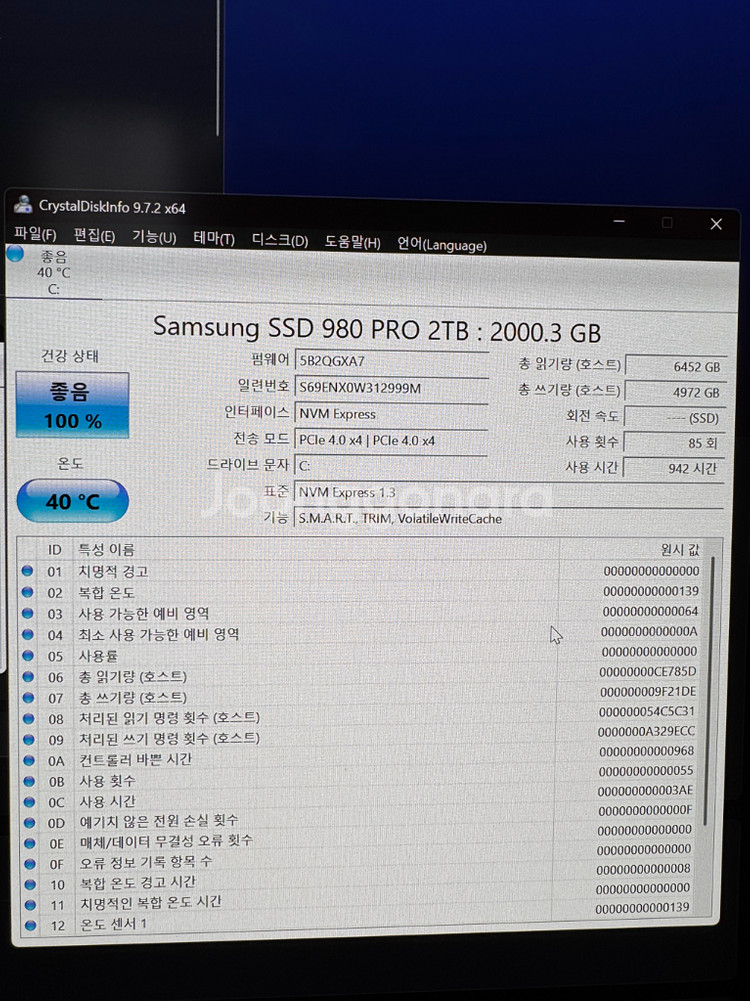Screen dimensions: 750x1001
Task: Open the 디스크(D) menu
Action: [x=280, y=241]
